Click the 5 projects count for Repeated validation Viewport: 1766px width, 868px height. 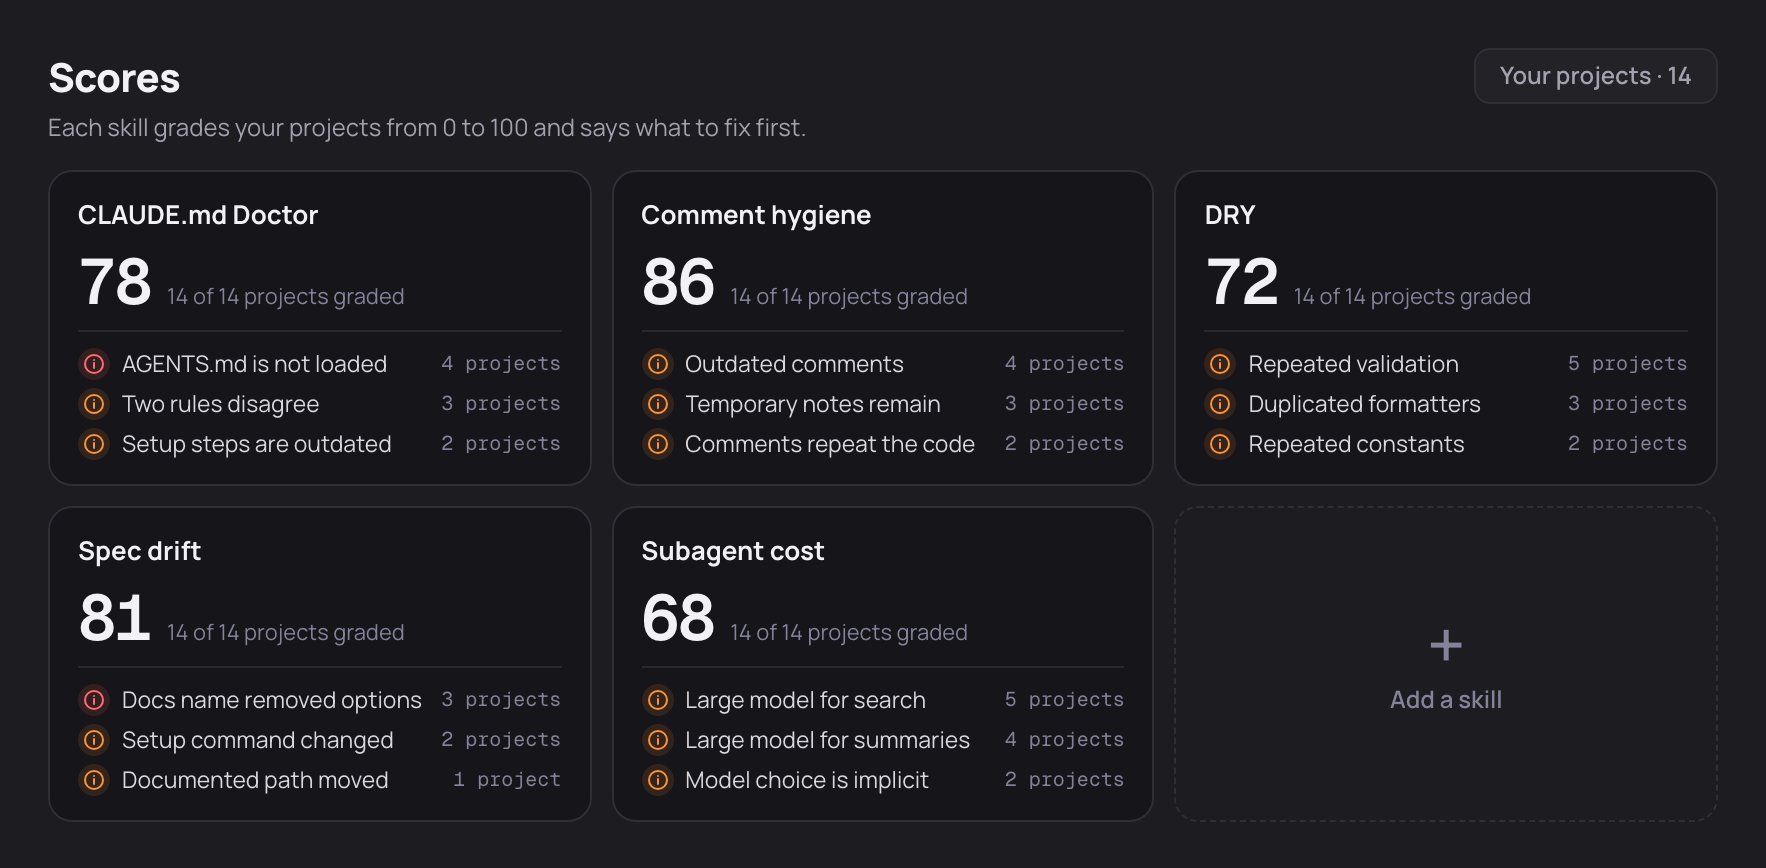pyautogui.click(x=1627, y=364)
